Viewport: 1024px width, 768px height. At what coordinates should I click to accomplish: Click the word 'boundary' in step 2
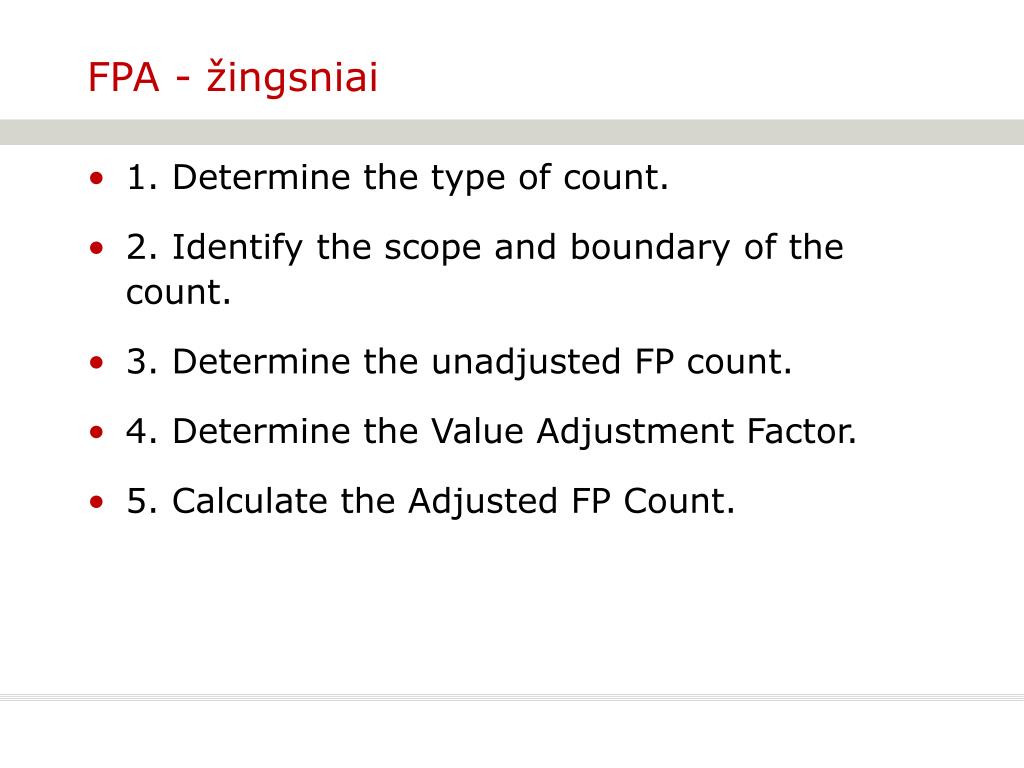[x=650, y=249]
